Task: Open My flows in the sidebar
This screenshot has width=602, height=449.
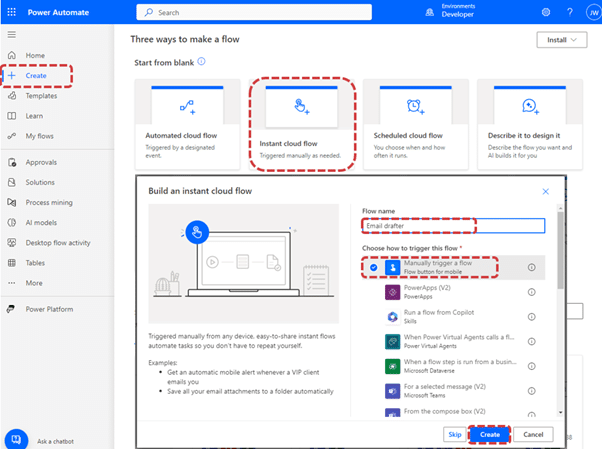Action: (x=40, y=136)
